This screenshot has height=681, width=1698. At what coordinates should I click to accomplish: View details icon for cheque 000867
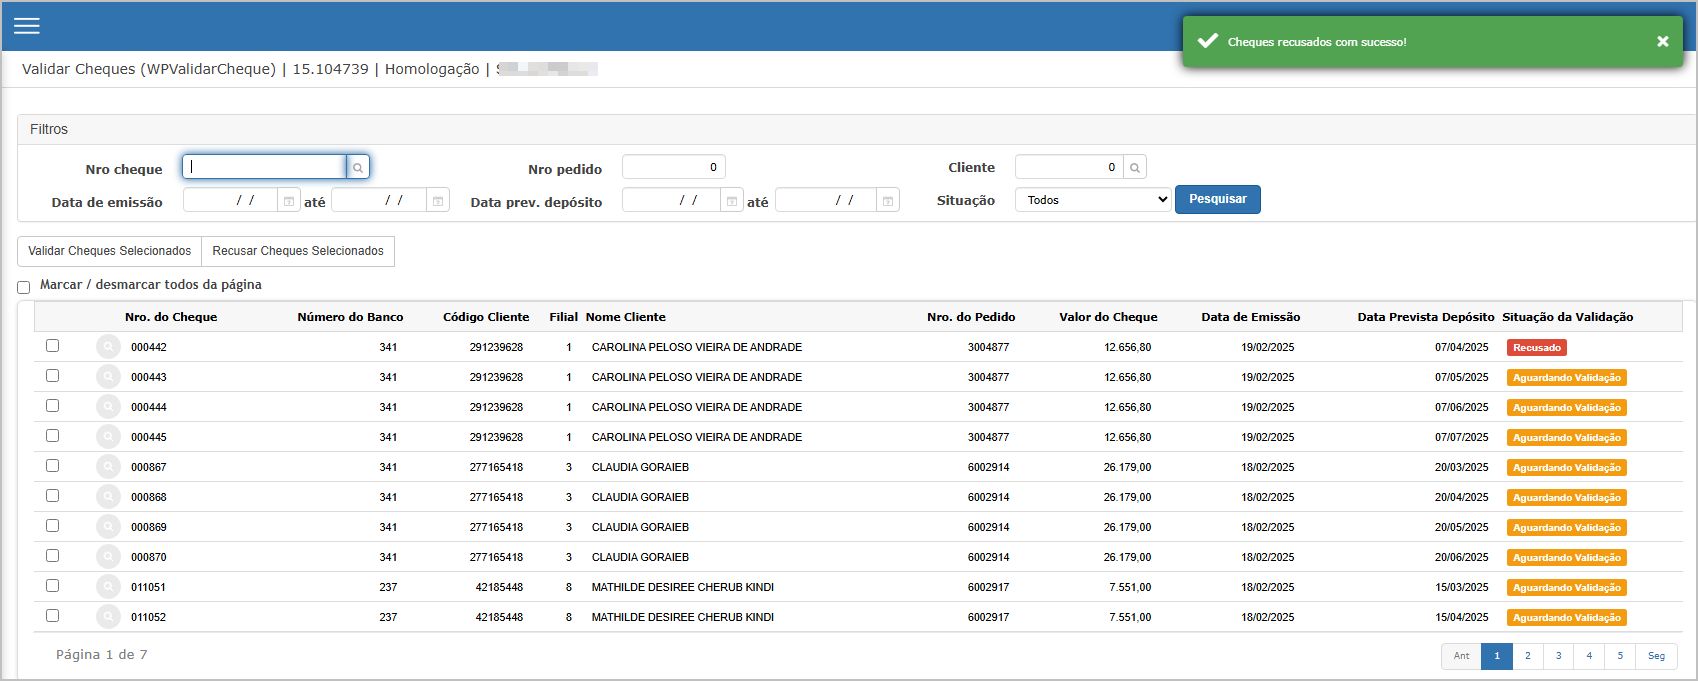coord(108,467)
